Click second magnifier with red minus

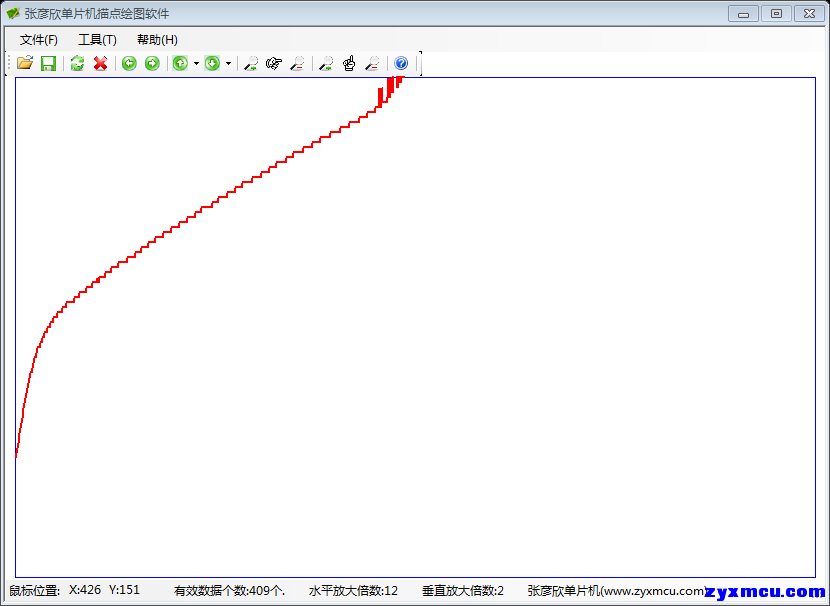pos(373,64)
